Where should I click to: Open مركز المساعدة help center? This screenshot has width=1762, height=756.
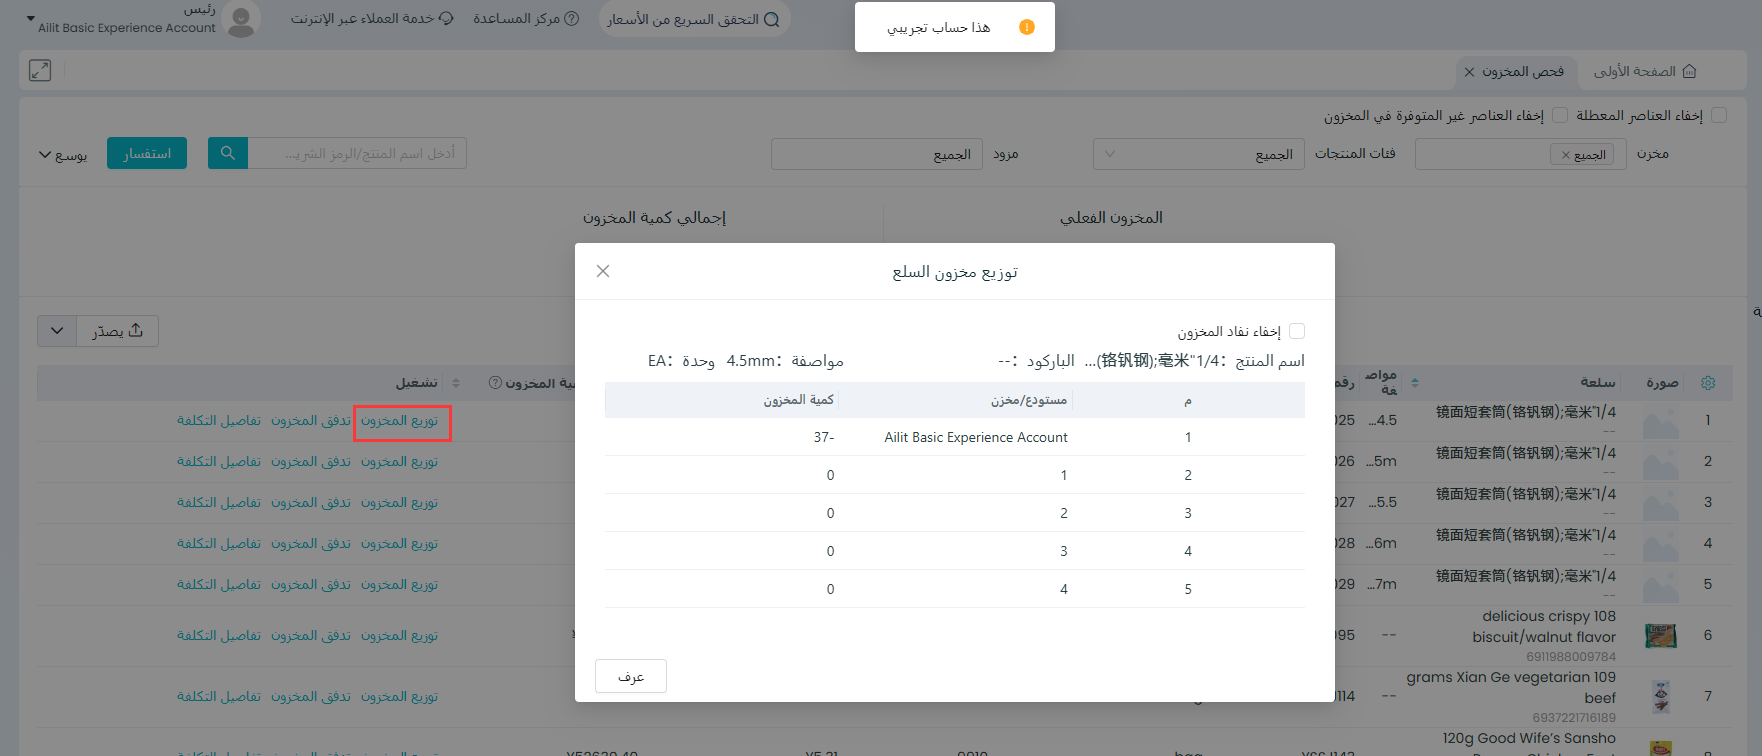(526, 19)
